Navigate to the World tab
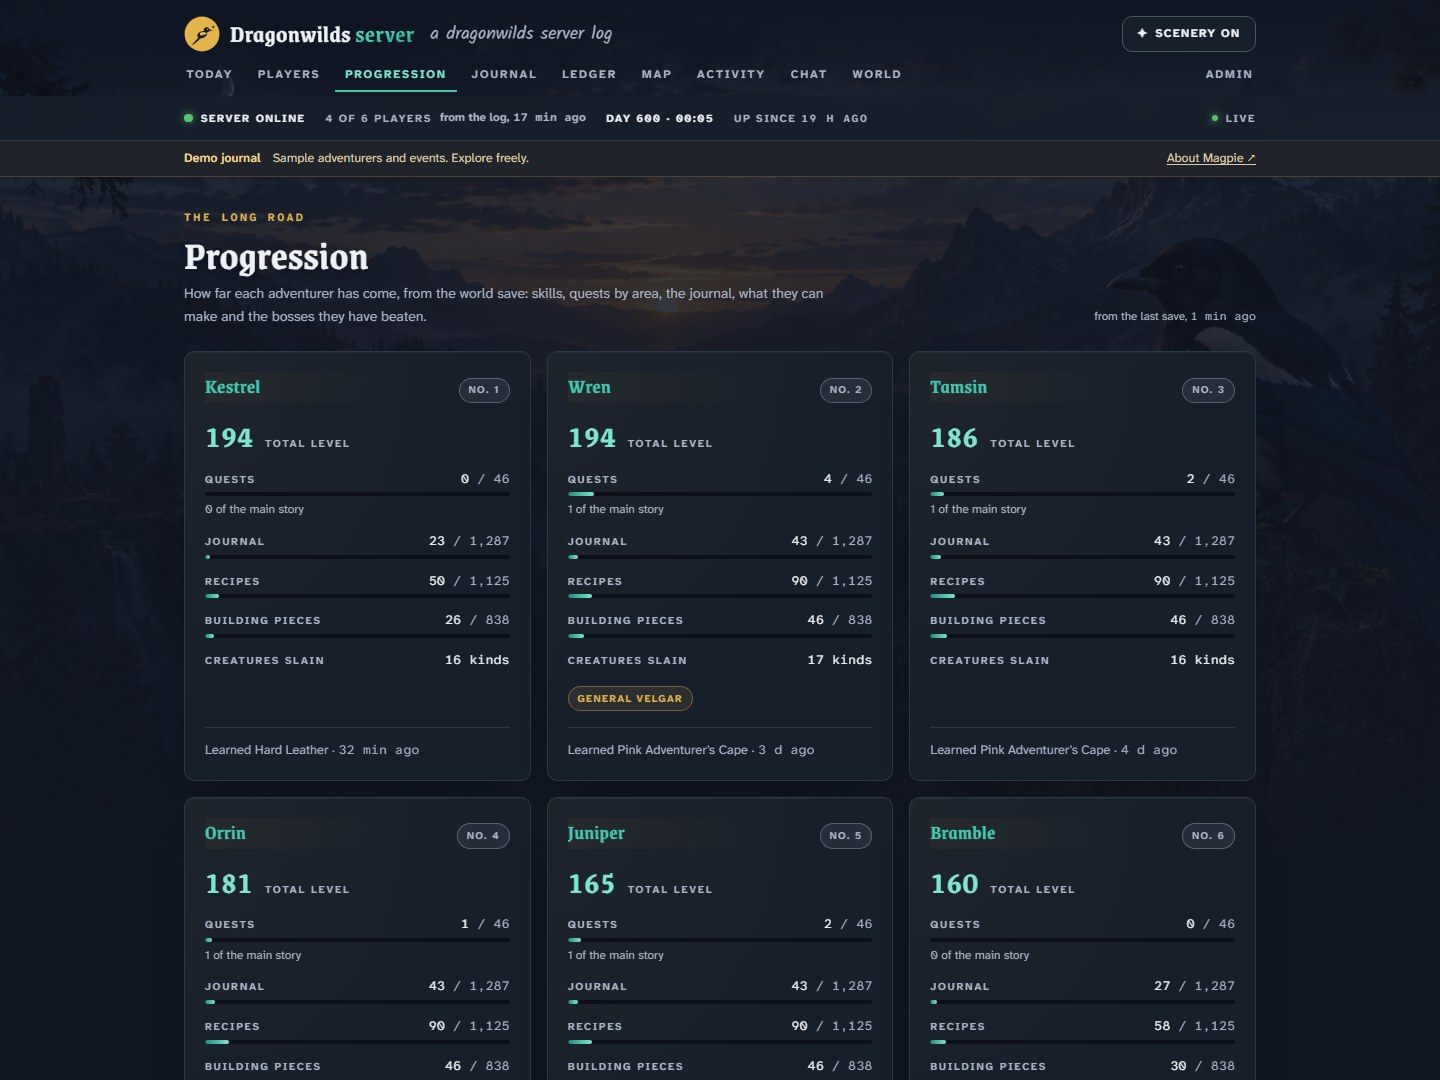 tap(876, 74)
